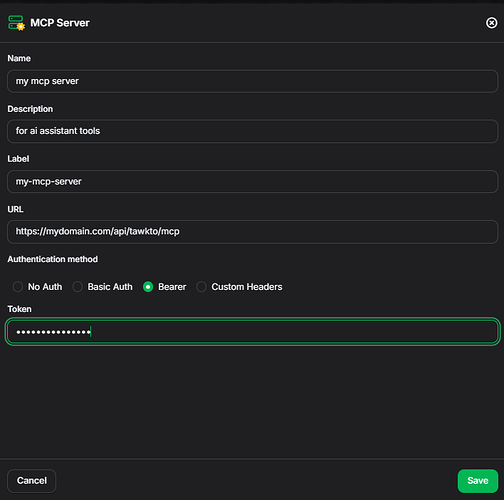Image resolution: width=504 pixels, height=500 pixels.
Task: Click the Token label
Action: coord(19,309)
